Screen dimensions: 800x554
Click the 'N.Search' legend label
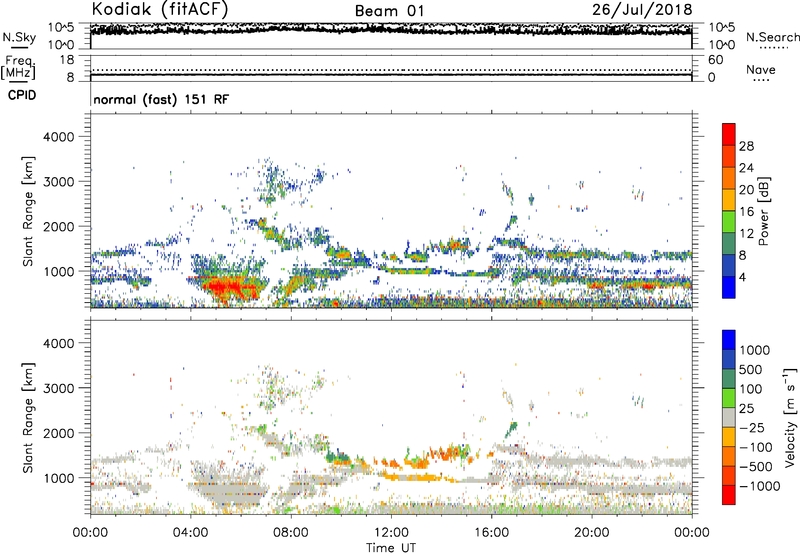click(773, 37)
